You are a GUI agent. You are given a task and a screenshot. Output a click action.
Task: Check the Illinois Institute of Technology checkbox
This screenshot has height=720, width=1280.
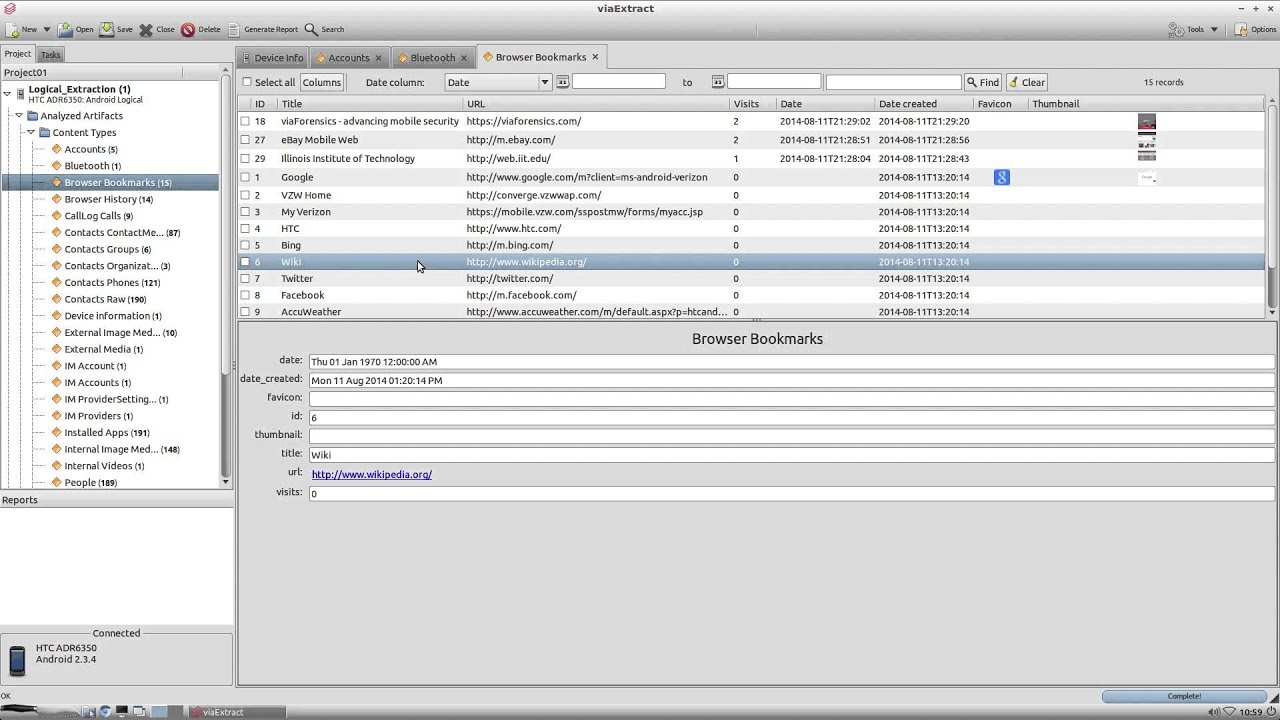tap(245, 158)
